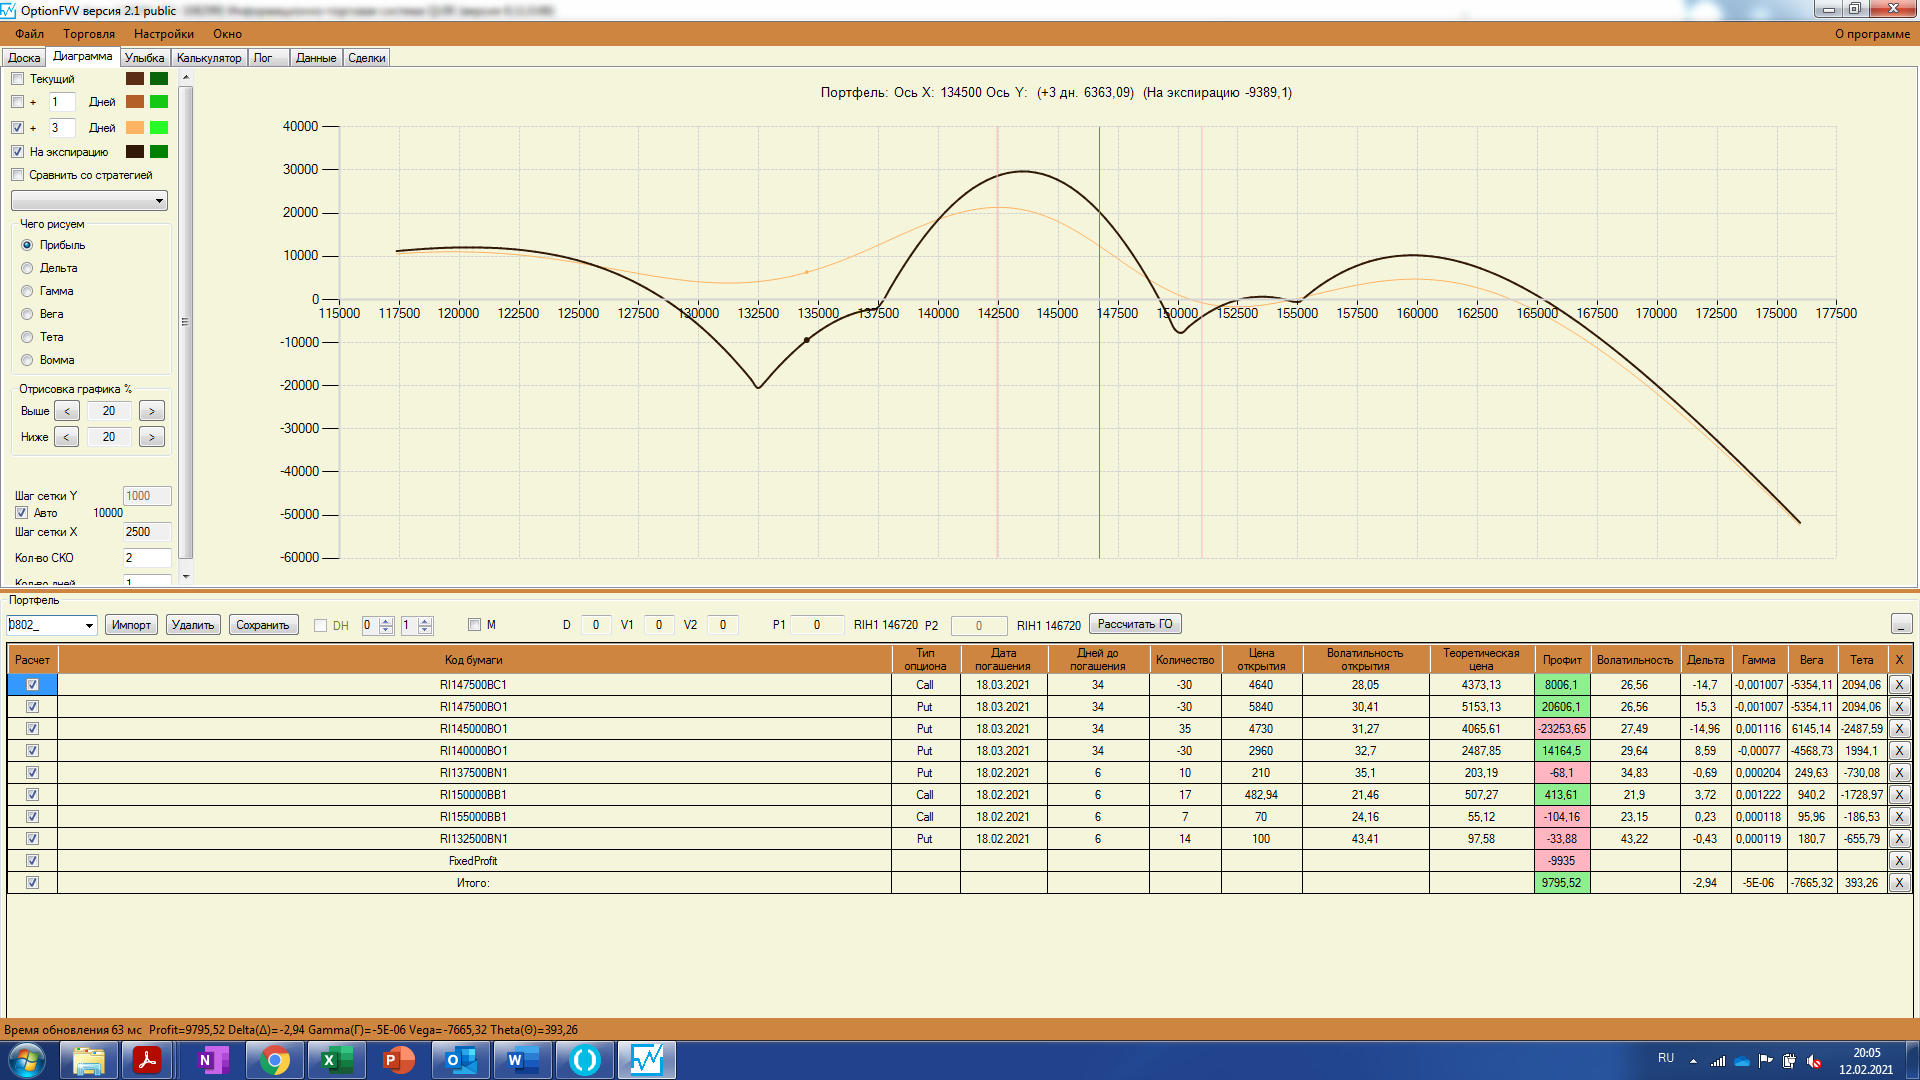The image size is (1920, 1080).
Task: Open Outlook from the taskbar
Action: pyautogui.click(x=461, y=1060)
